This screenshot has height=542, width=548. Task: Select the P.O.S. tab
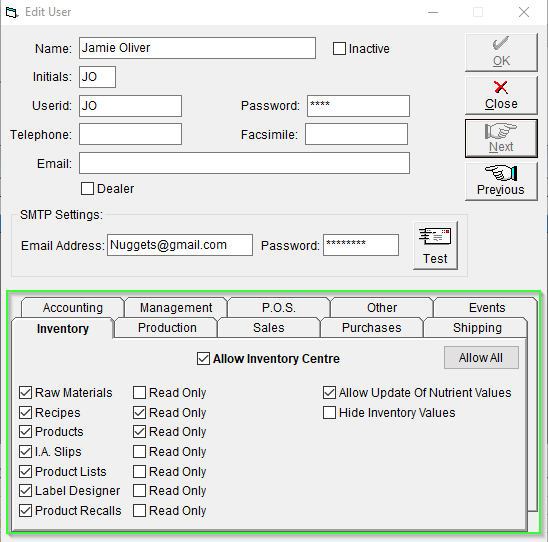[279, 308]
